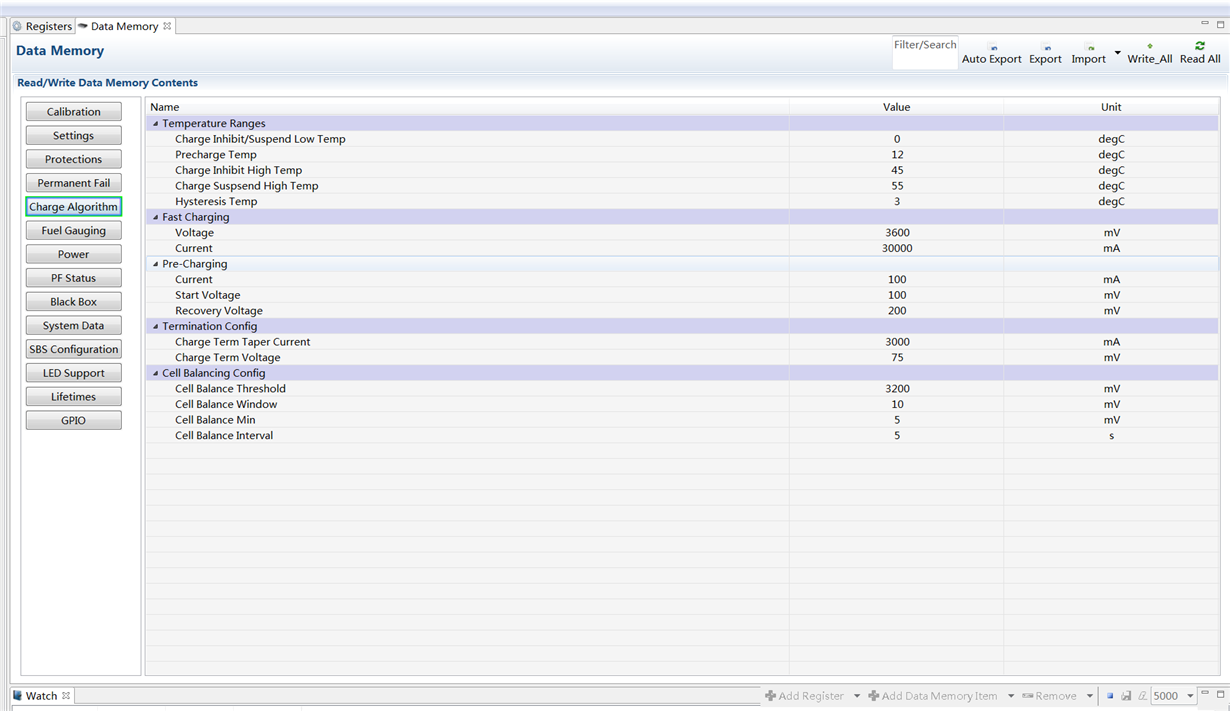Open the Permanent Fail category
The width and height of the screenshot is (1230, 711).
(74, 183)
